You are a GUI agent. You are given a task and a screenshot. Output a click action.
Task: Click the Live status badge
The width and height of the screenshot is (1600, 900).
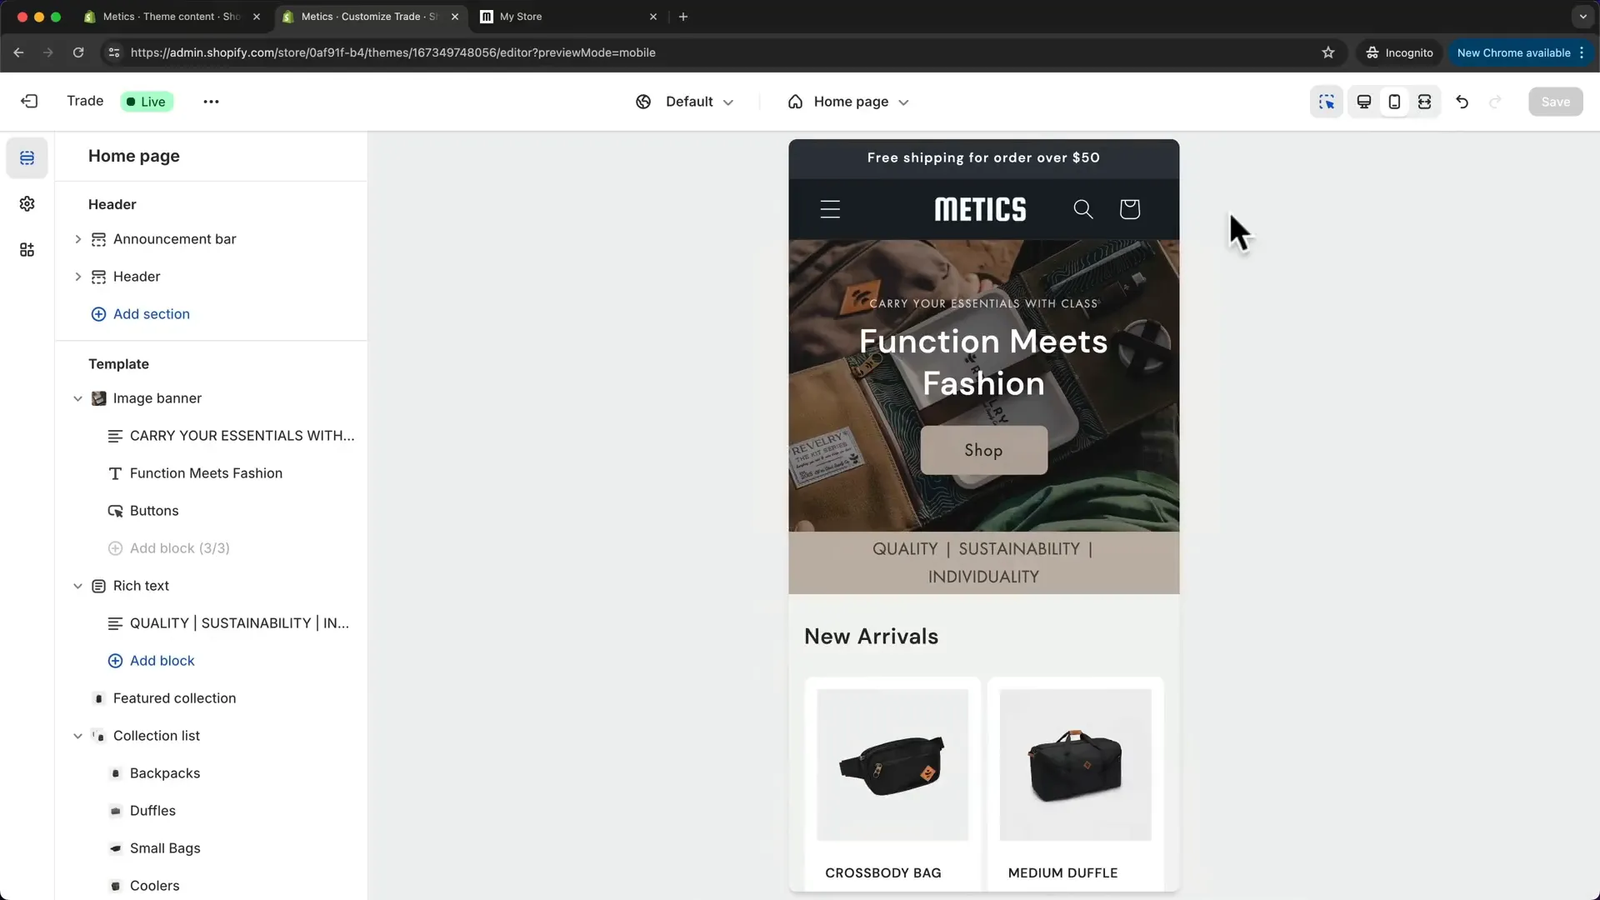147,102
